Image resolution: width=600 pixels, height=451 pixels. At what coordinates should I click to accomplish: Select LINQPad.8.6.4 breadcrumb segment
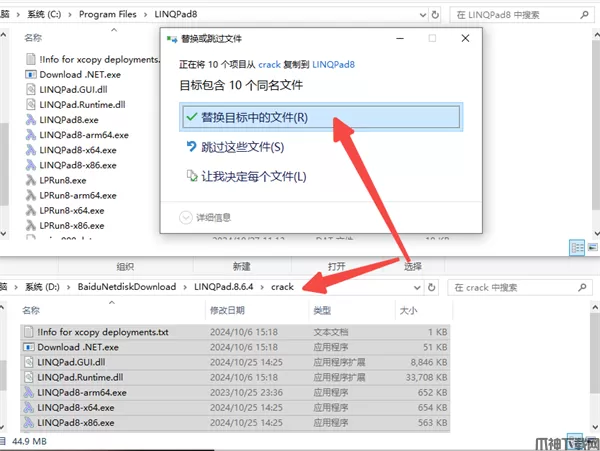coord(223,287)
